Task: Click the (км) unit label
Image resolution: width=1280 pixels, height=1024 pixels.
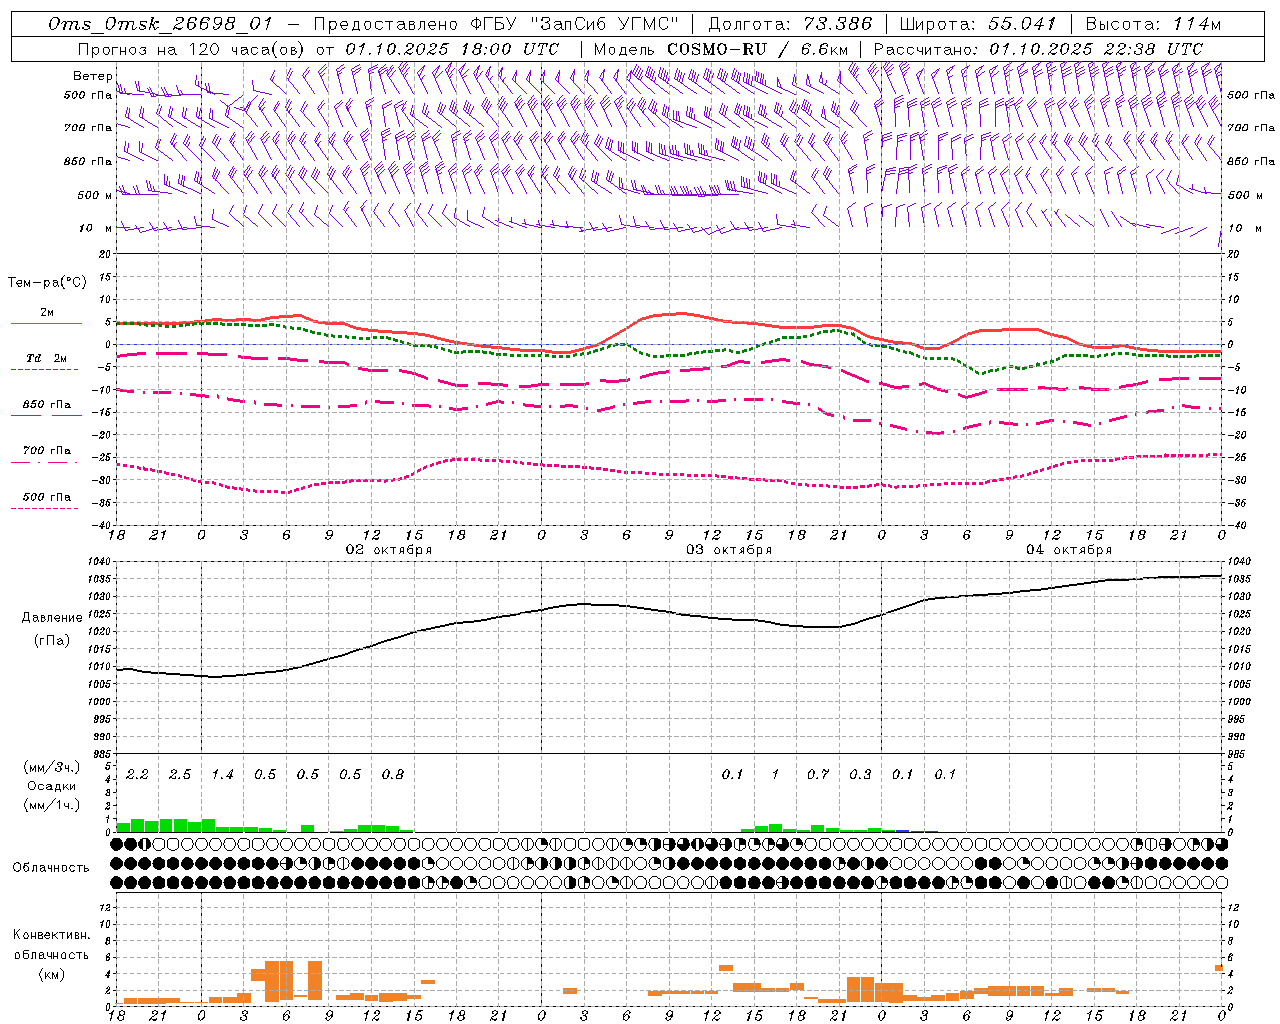Action: tap(52, 974)
